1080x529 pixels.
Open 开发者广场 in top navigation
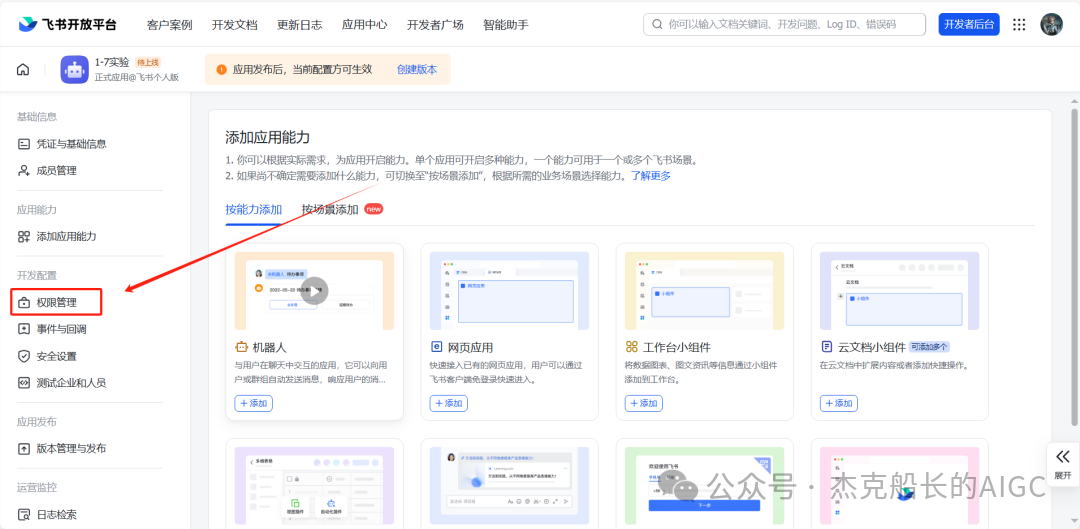pyautogui.click(x=435, y=25)
